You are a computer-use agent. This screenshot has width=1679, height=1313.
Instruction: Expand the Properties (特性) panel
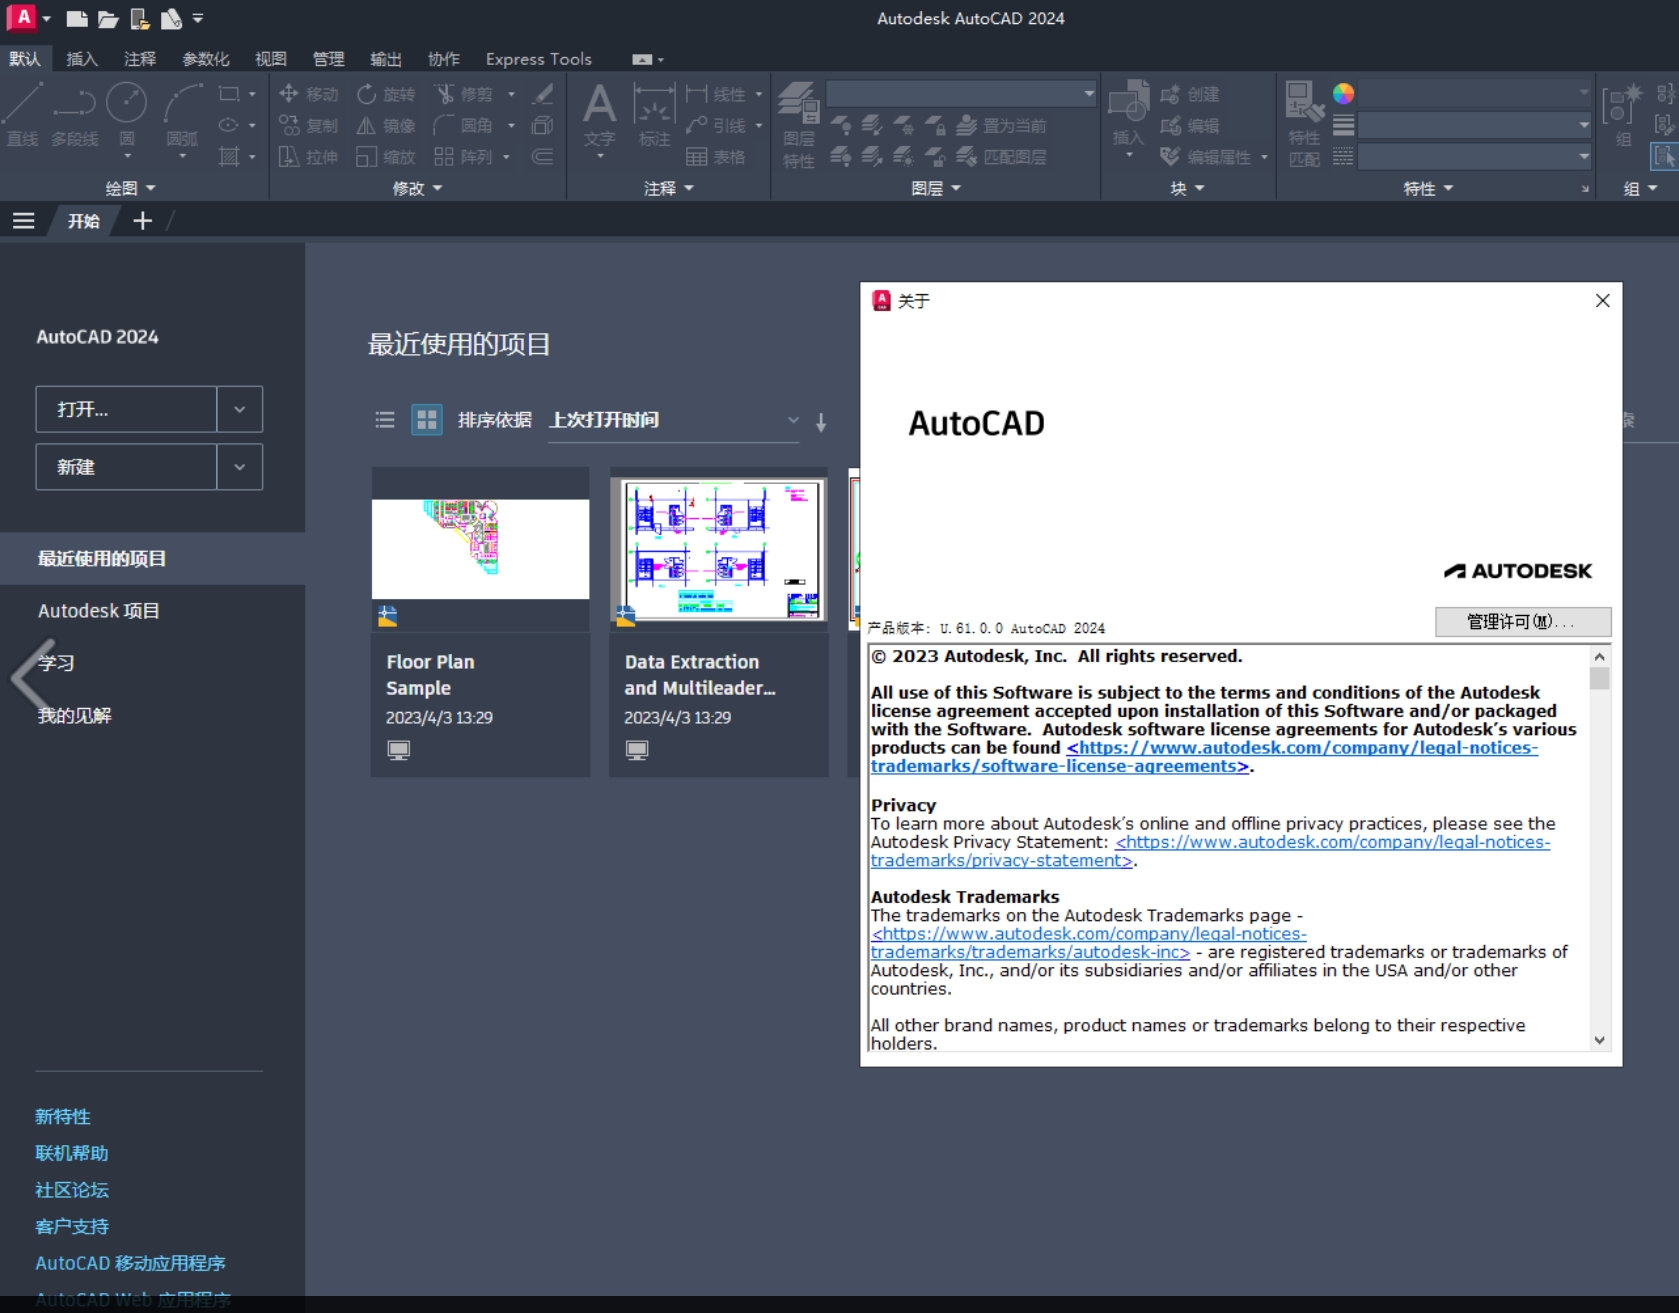tap(1428, 188)
